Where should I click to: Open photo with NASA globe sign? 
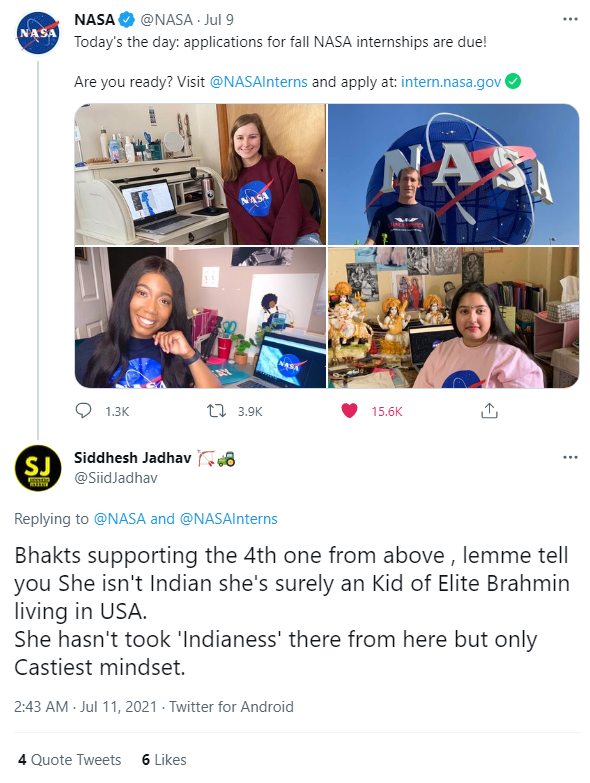pos(453,174)
